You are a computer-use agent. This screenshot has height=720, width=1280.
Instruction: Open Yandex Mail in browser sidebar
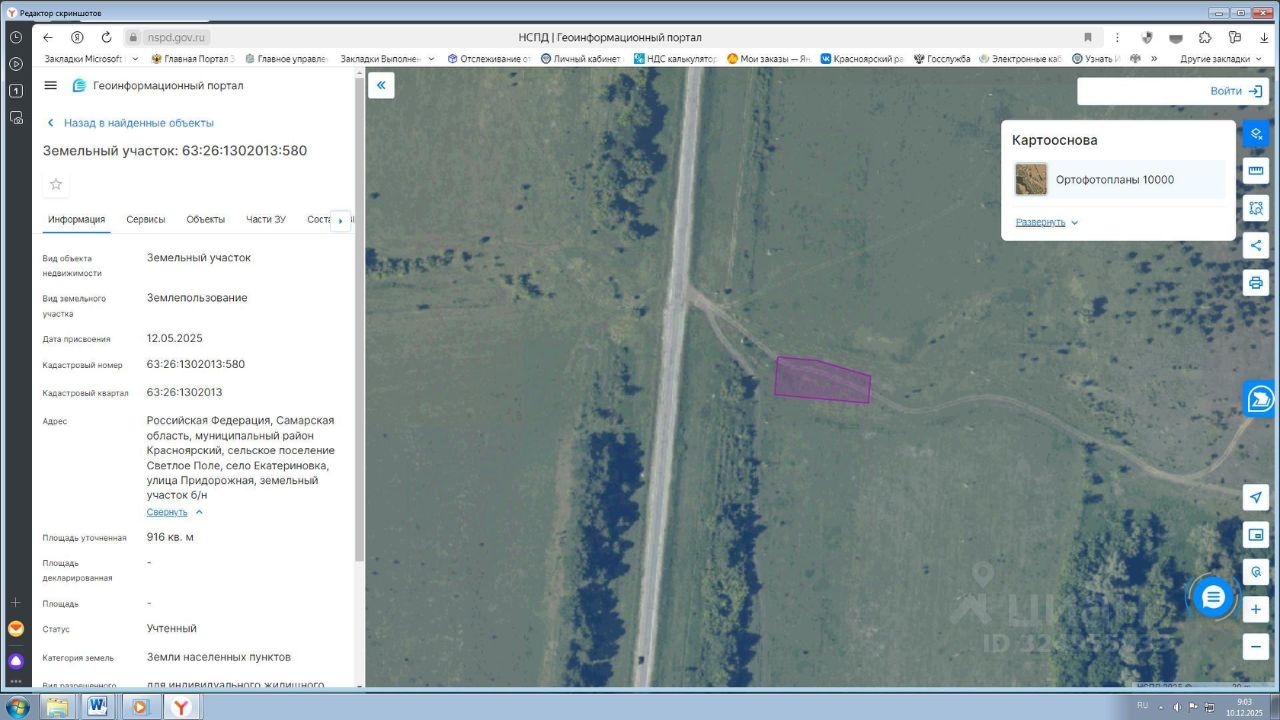[16, 629]
